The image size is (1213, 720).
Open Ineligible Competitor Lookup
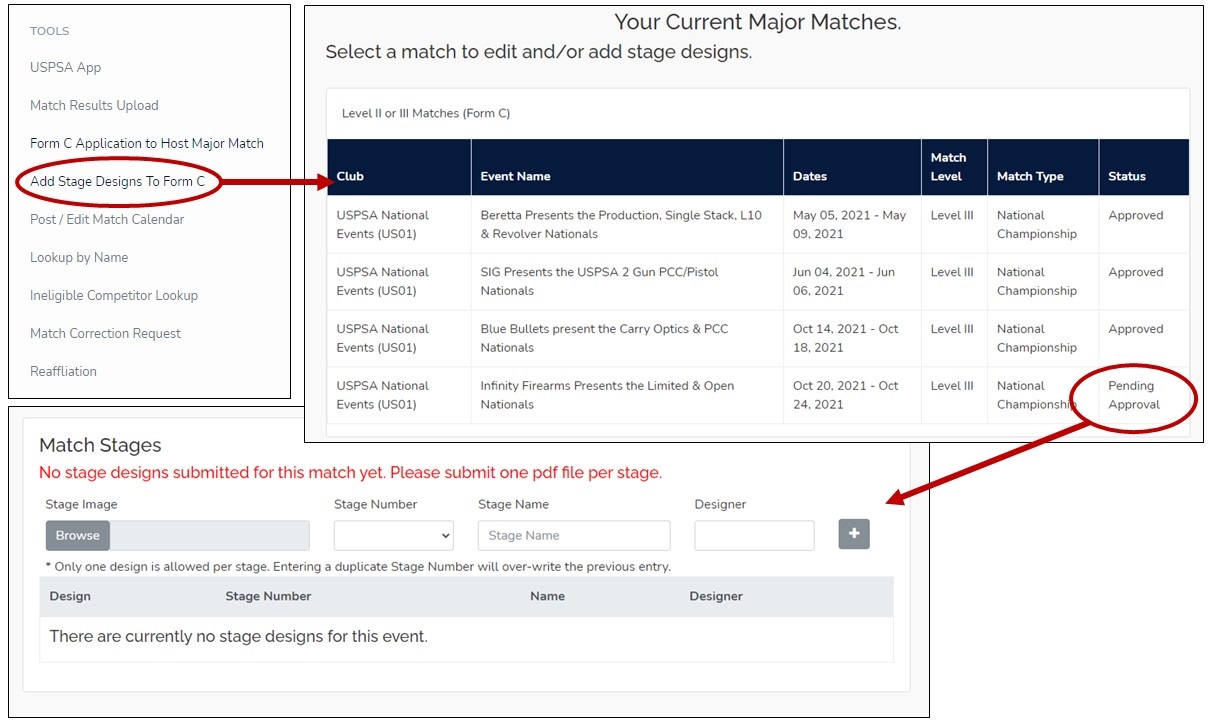(x=114, y=295)
